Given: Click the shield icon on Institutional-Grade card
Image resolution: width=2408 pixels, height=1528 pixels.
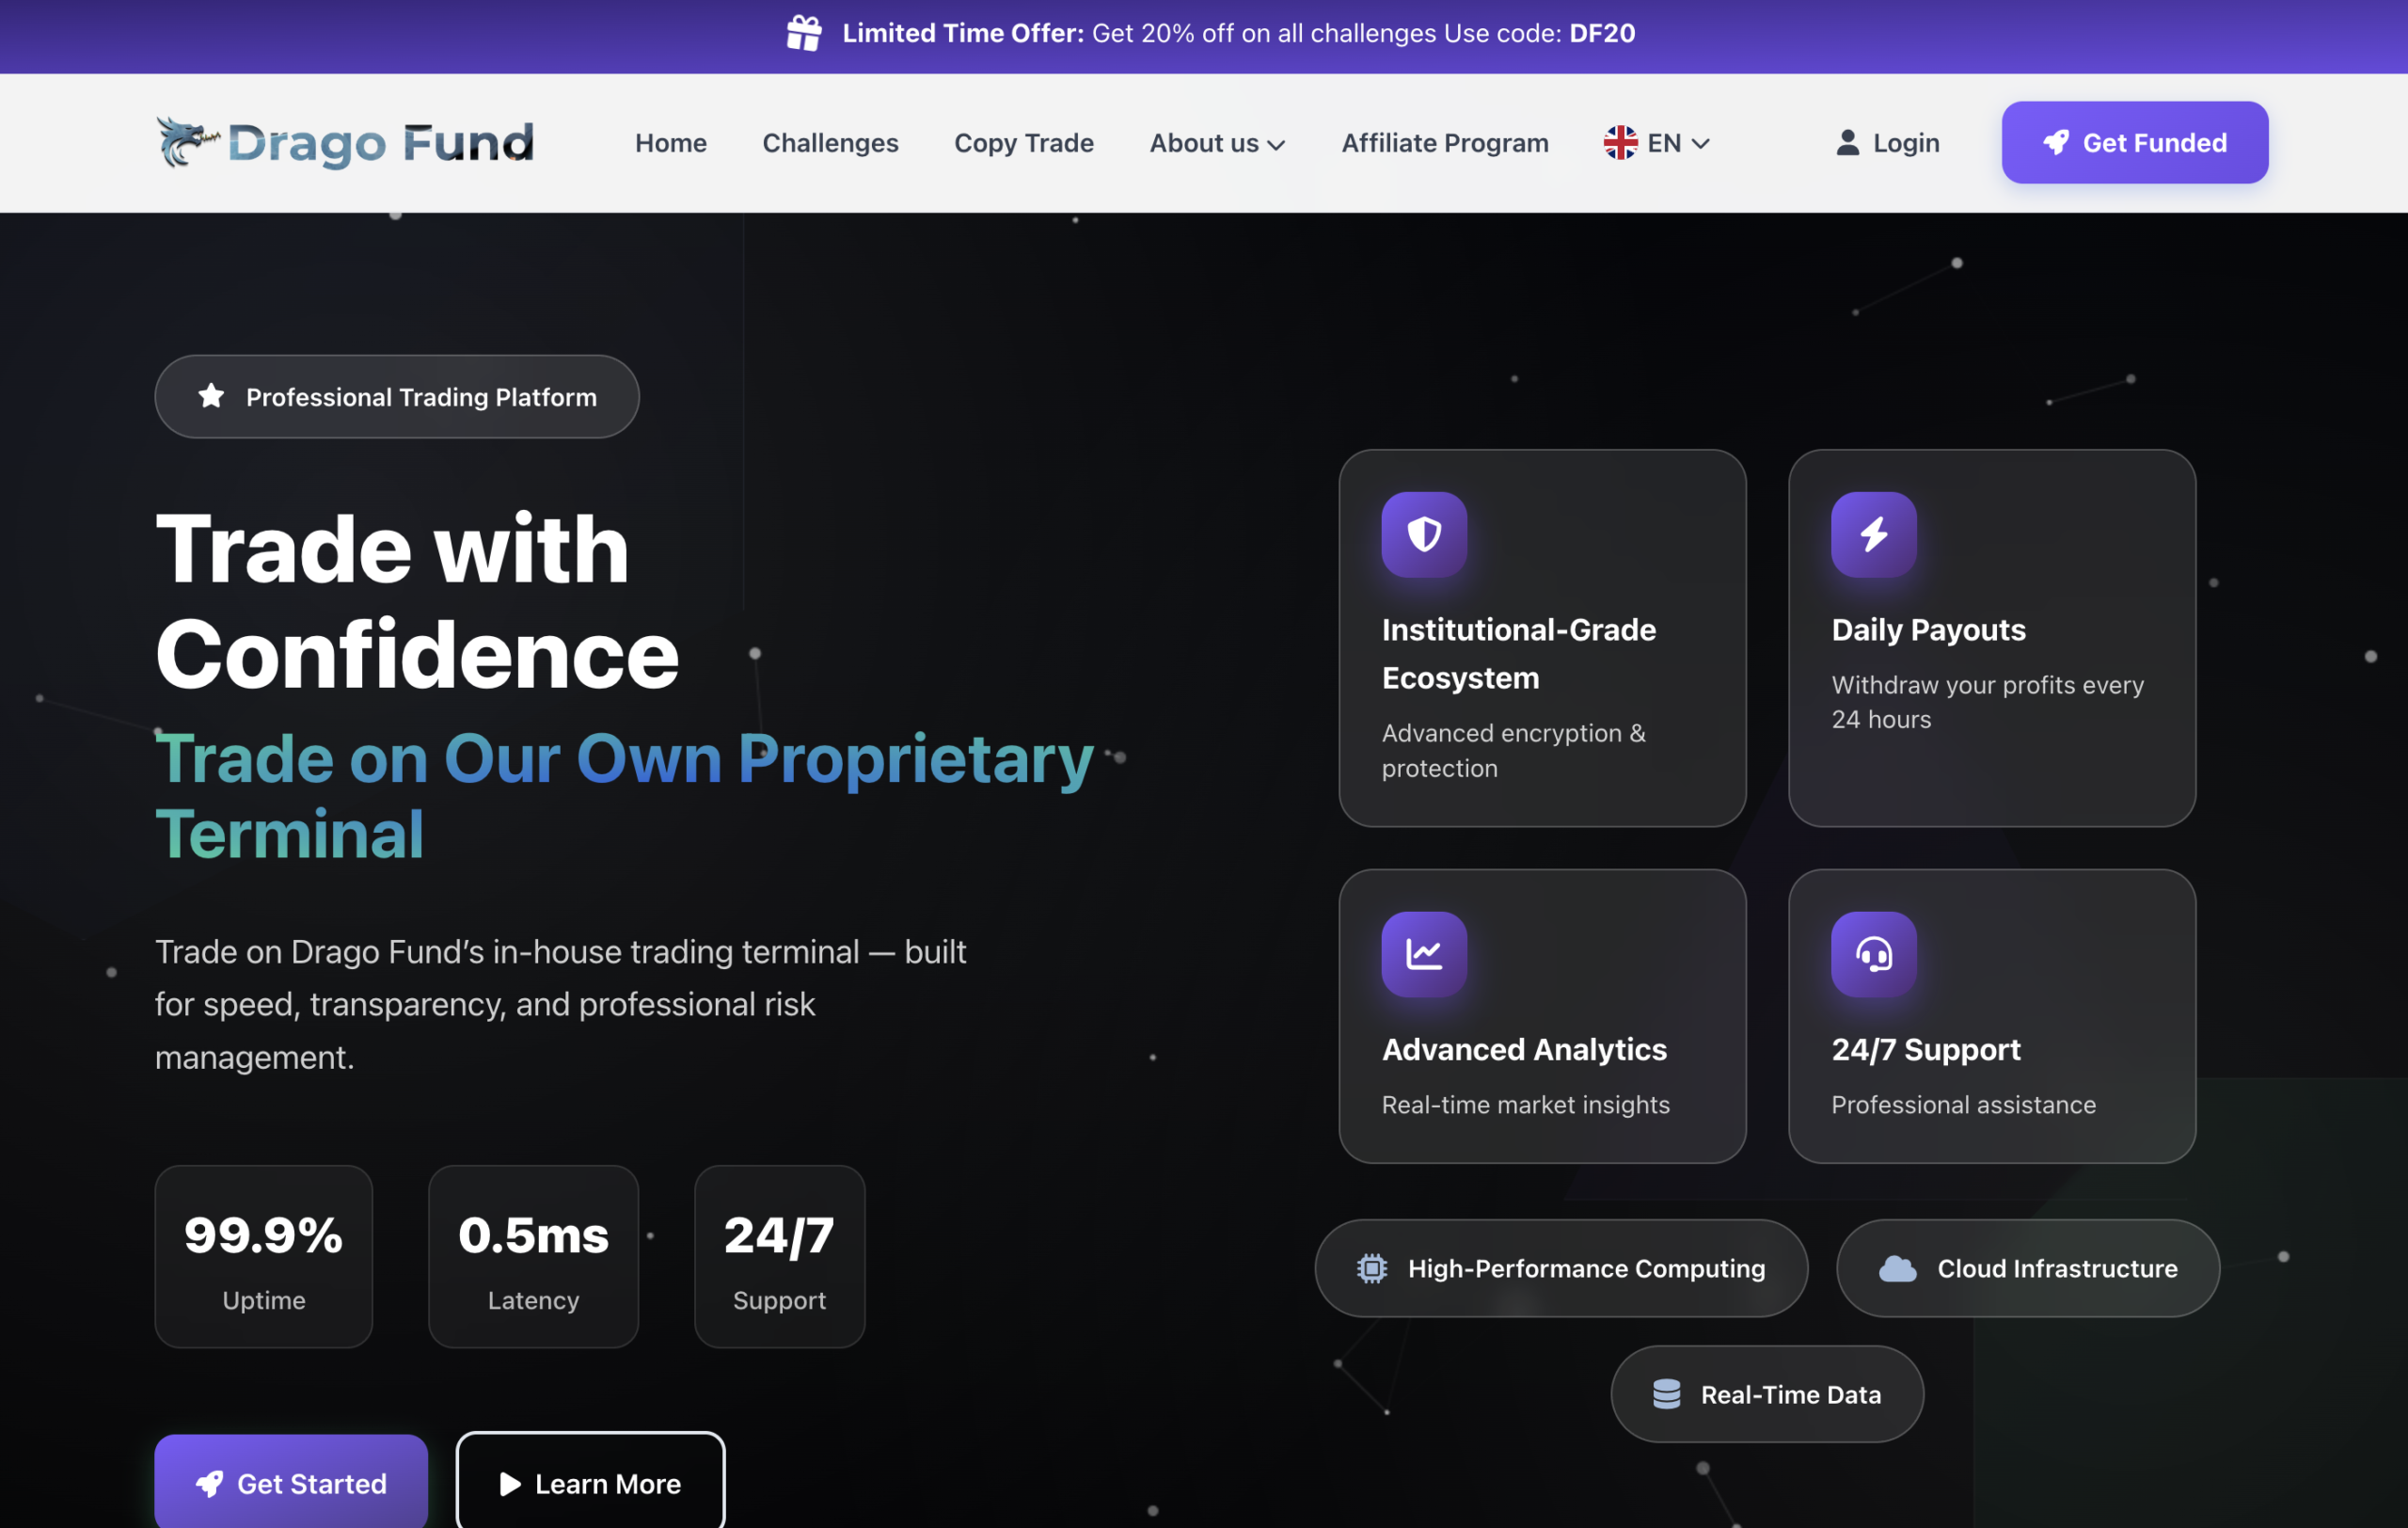Looking at the screenshot, I should (x=1424, y=534).
